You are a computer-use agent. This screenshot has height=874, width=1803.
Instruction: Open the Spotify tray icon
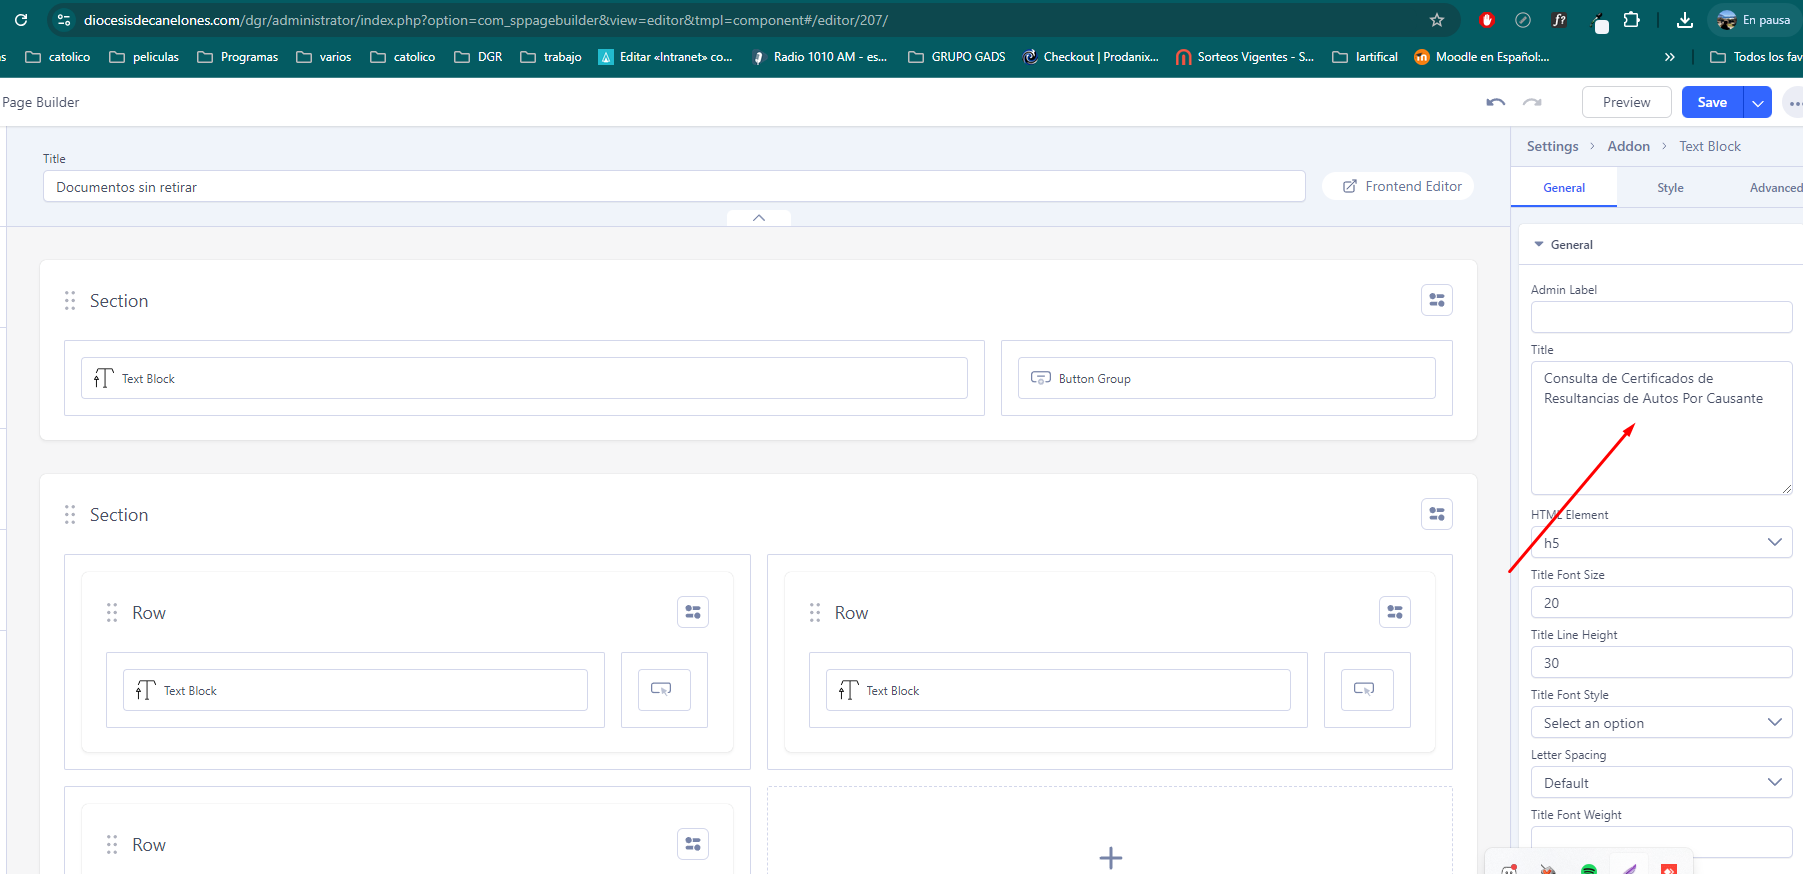coord(1589,869)
